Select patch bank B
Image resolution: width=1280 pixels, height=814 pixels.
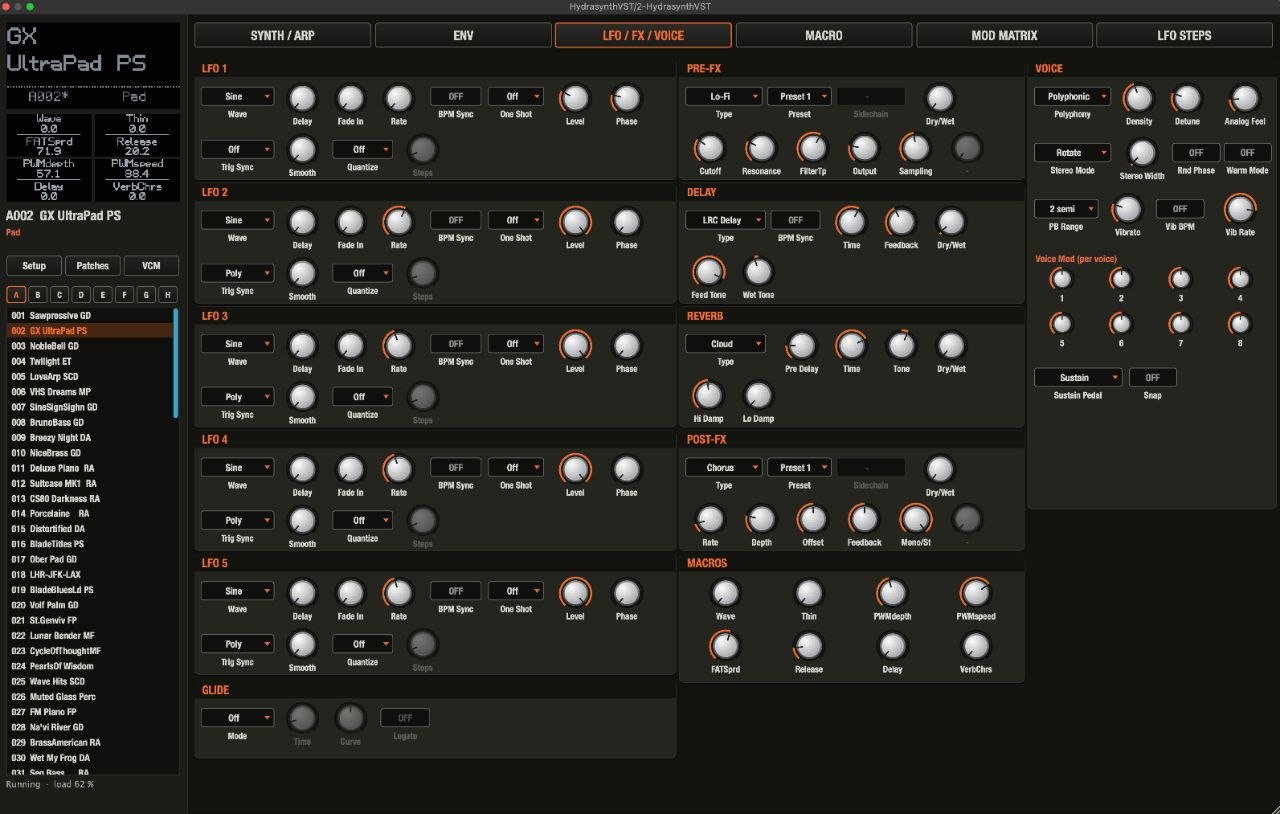click(38, 295)
